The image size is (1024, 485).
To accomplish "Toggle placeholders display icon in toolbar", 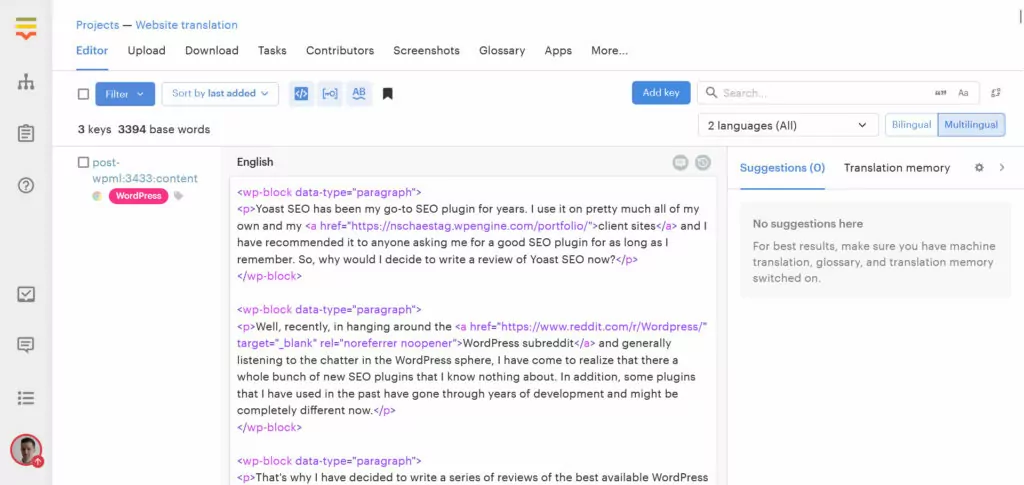I will coord(329,94).
